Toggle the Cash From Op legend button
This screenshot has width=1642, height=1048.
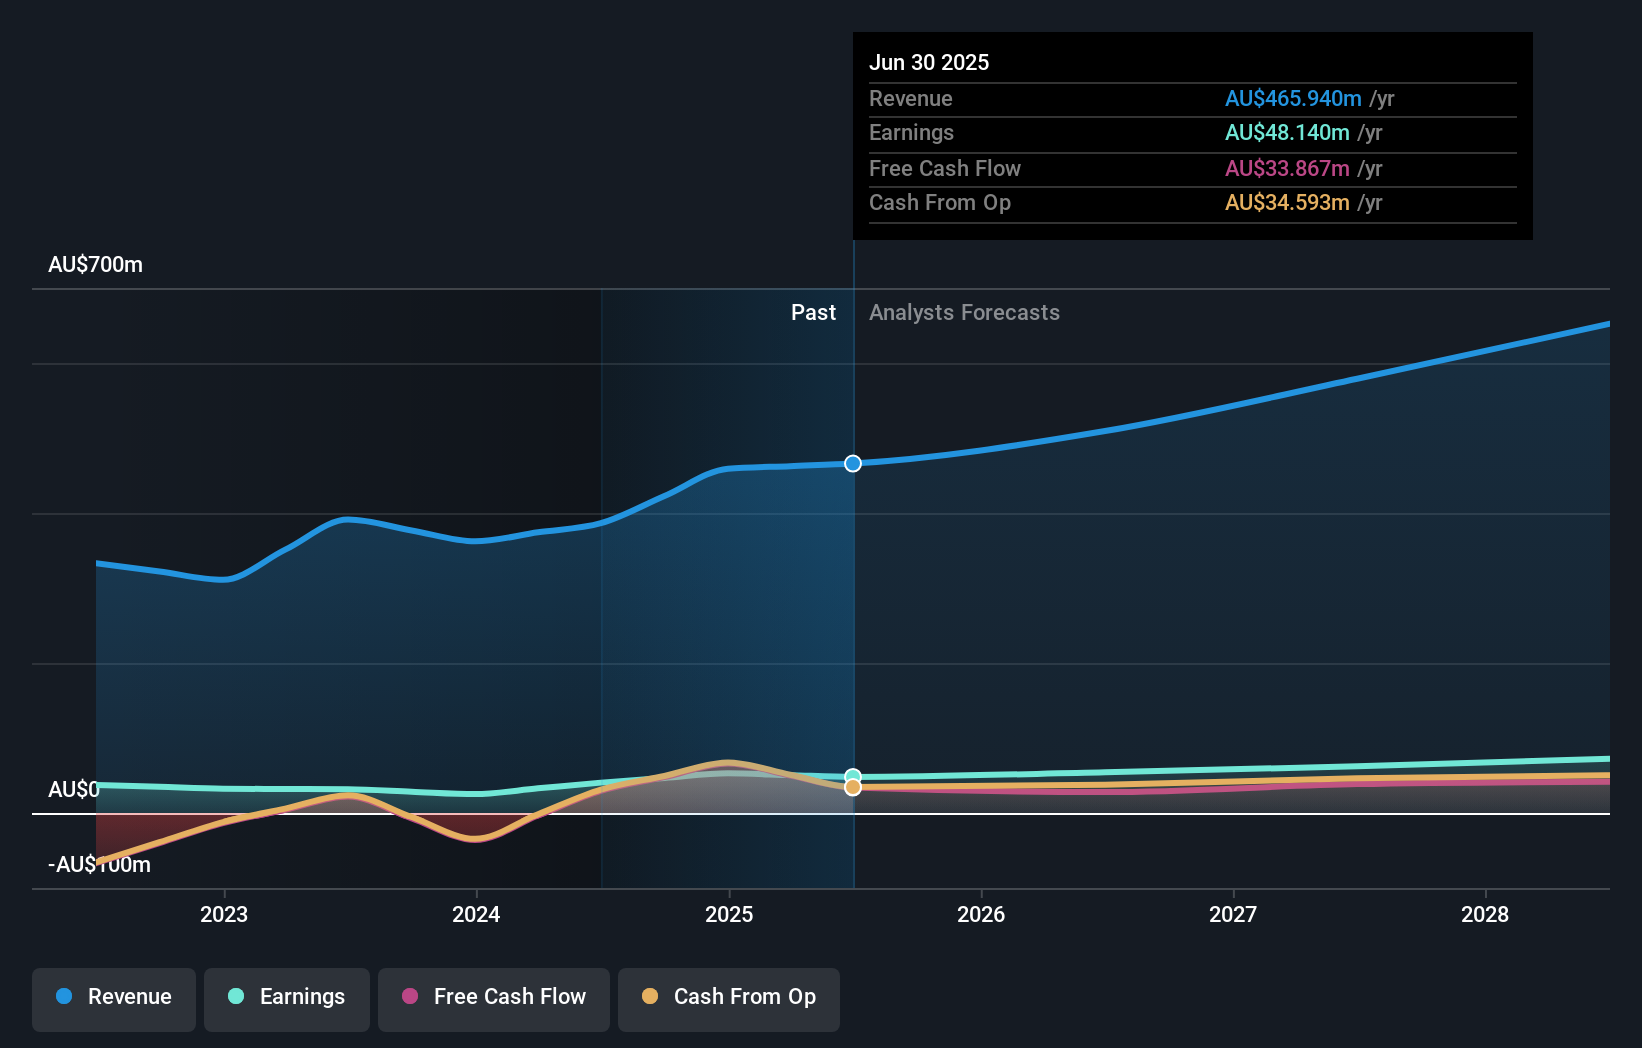729,999
